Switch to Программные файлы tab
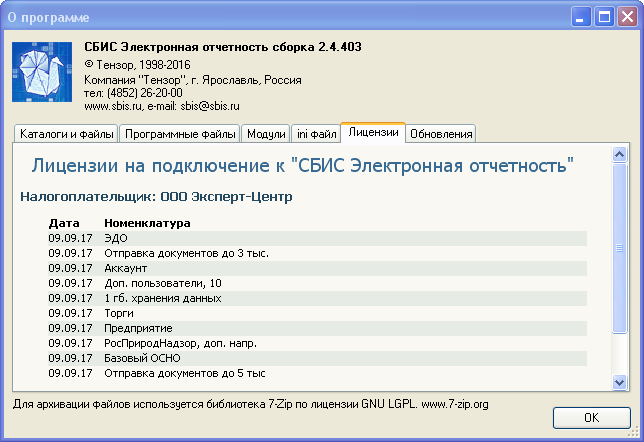This screenshot has width=644, height=442. [180, 134]
